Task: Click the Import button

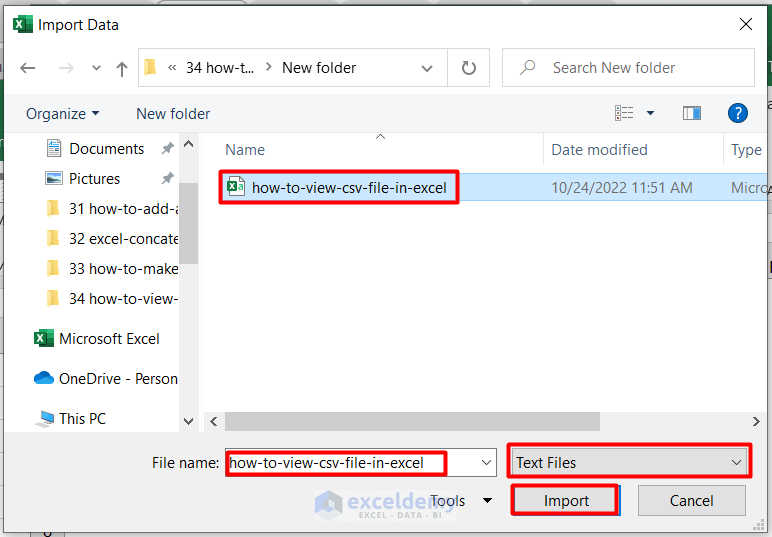Action: [x=566, y=501]
